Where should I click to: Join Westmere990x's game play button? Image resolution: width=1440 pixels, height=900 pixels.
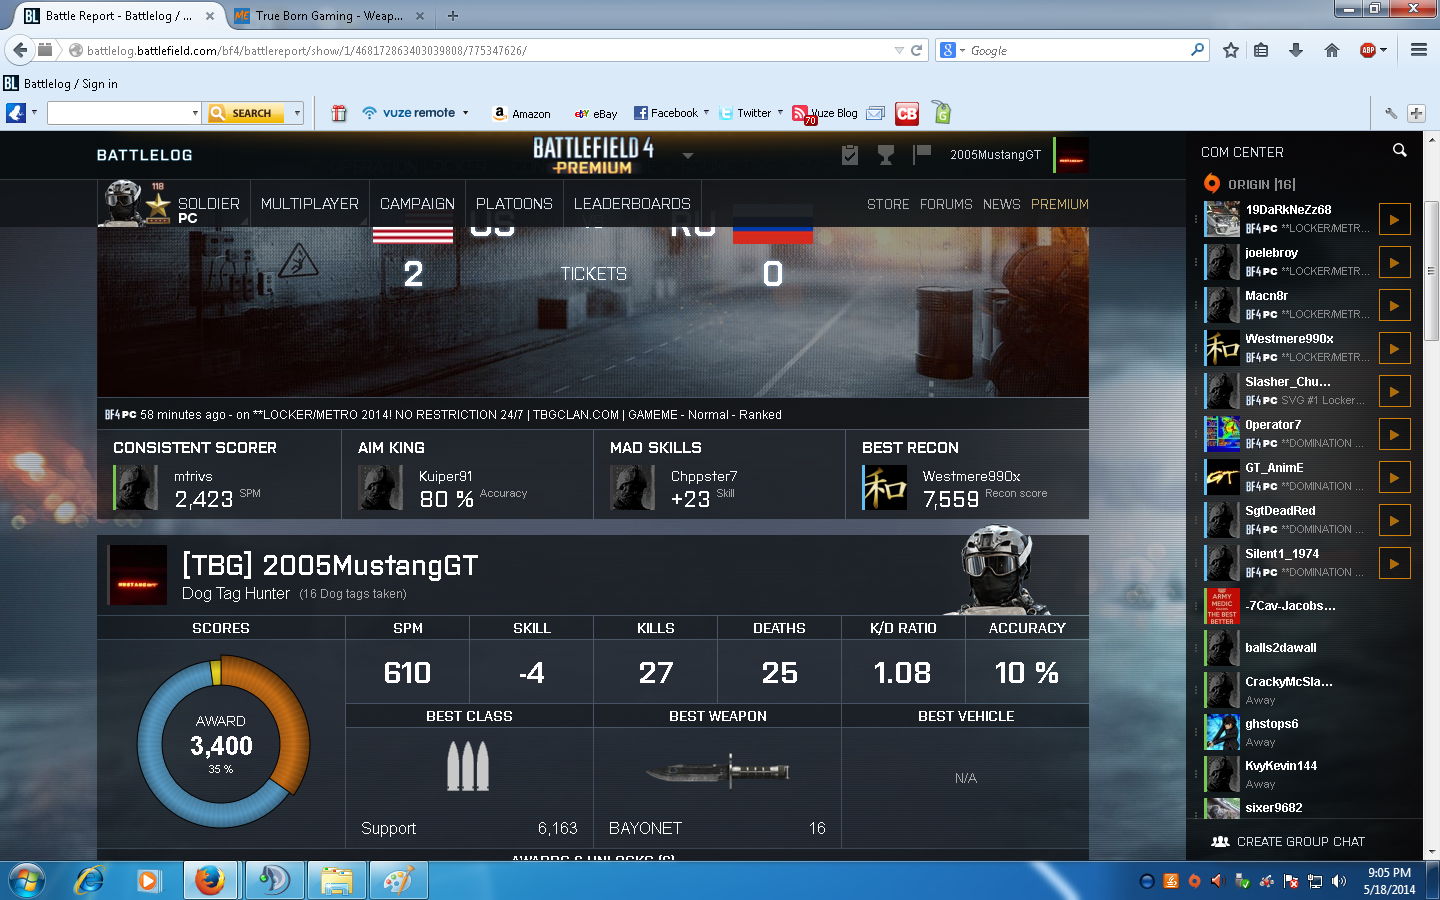pos(1395,348)
